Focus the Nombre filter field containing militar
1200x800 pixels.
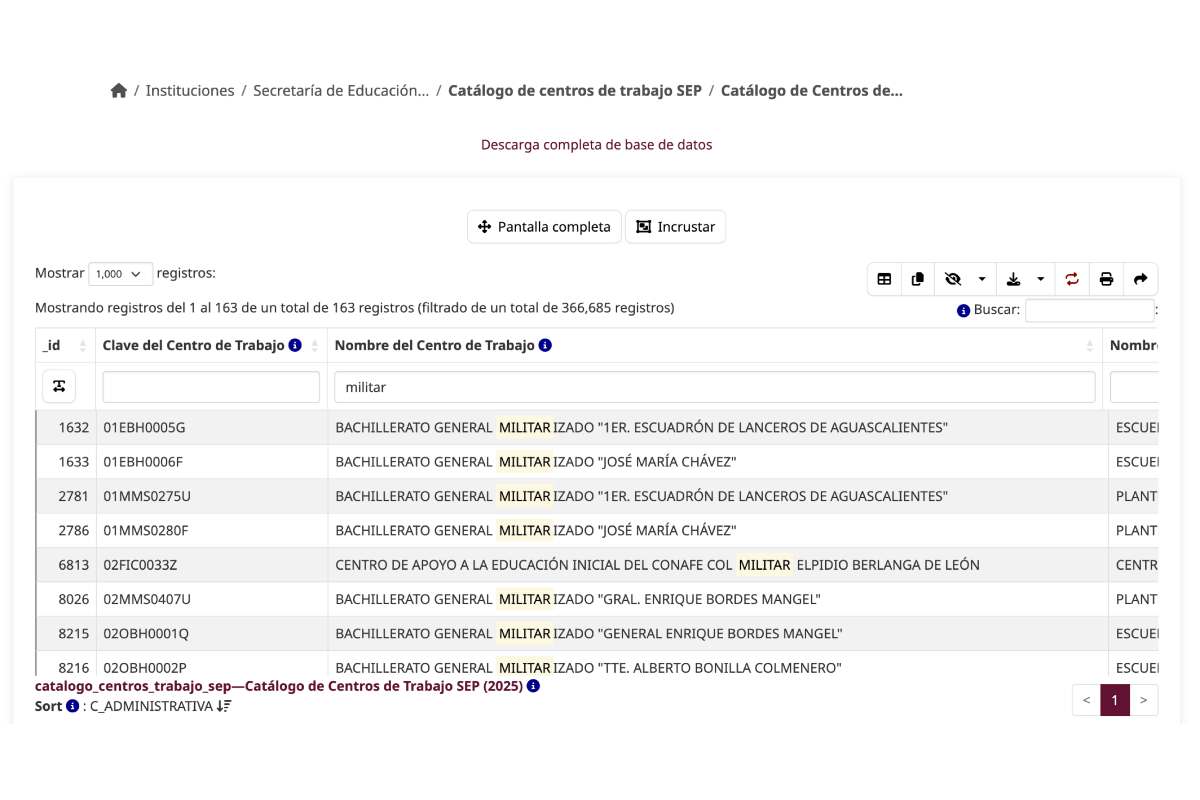pyautogui.click(x=715, y=387)
